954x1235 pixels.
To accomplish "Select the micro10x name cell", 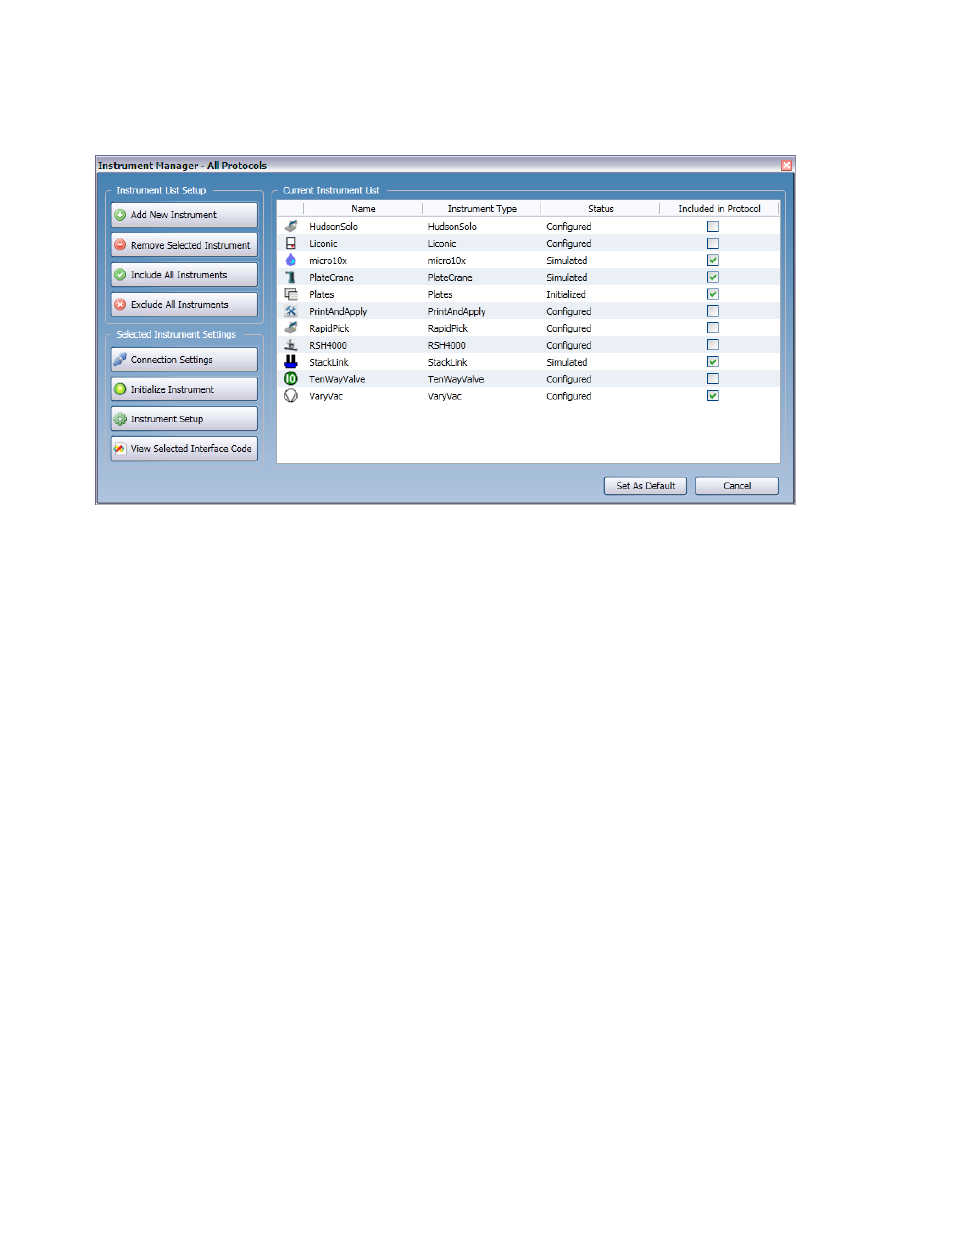I will coord(328,261).
